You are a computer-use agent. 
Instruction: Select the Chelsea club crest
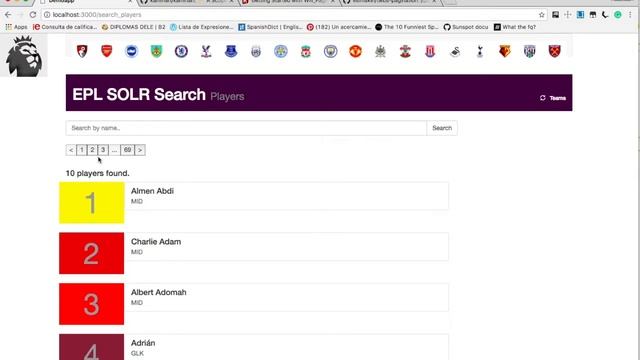click(181, 51)
